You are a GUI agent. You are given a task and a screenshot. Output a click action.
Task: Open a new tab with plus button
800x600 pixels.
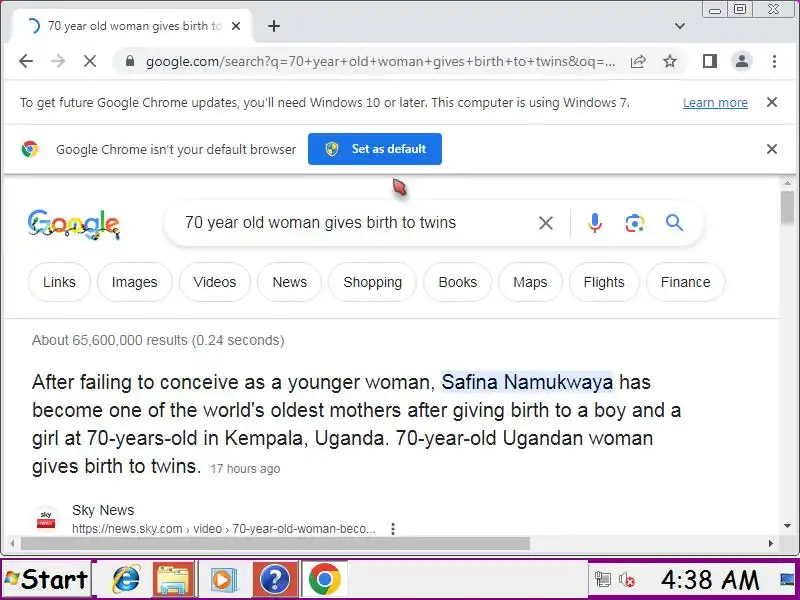click(274, 26)
